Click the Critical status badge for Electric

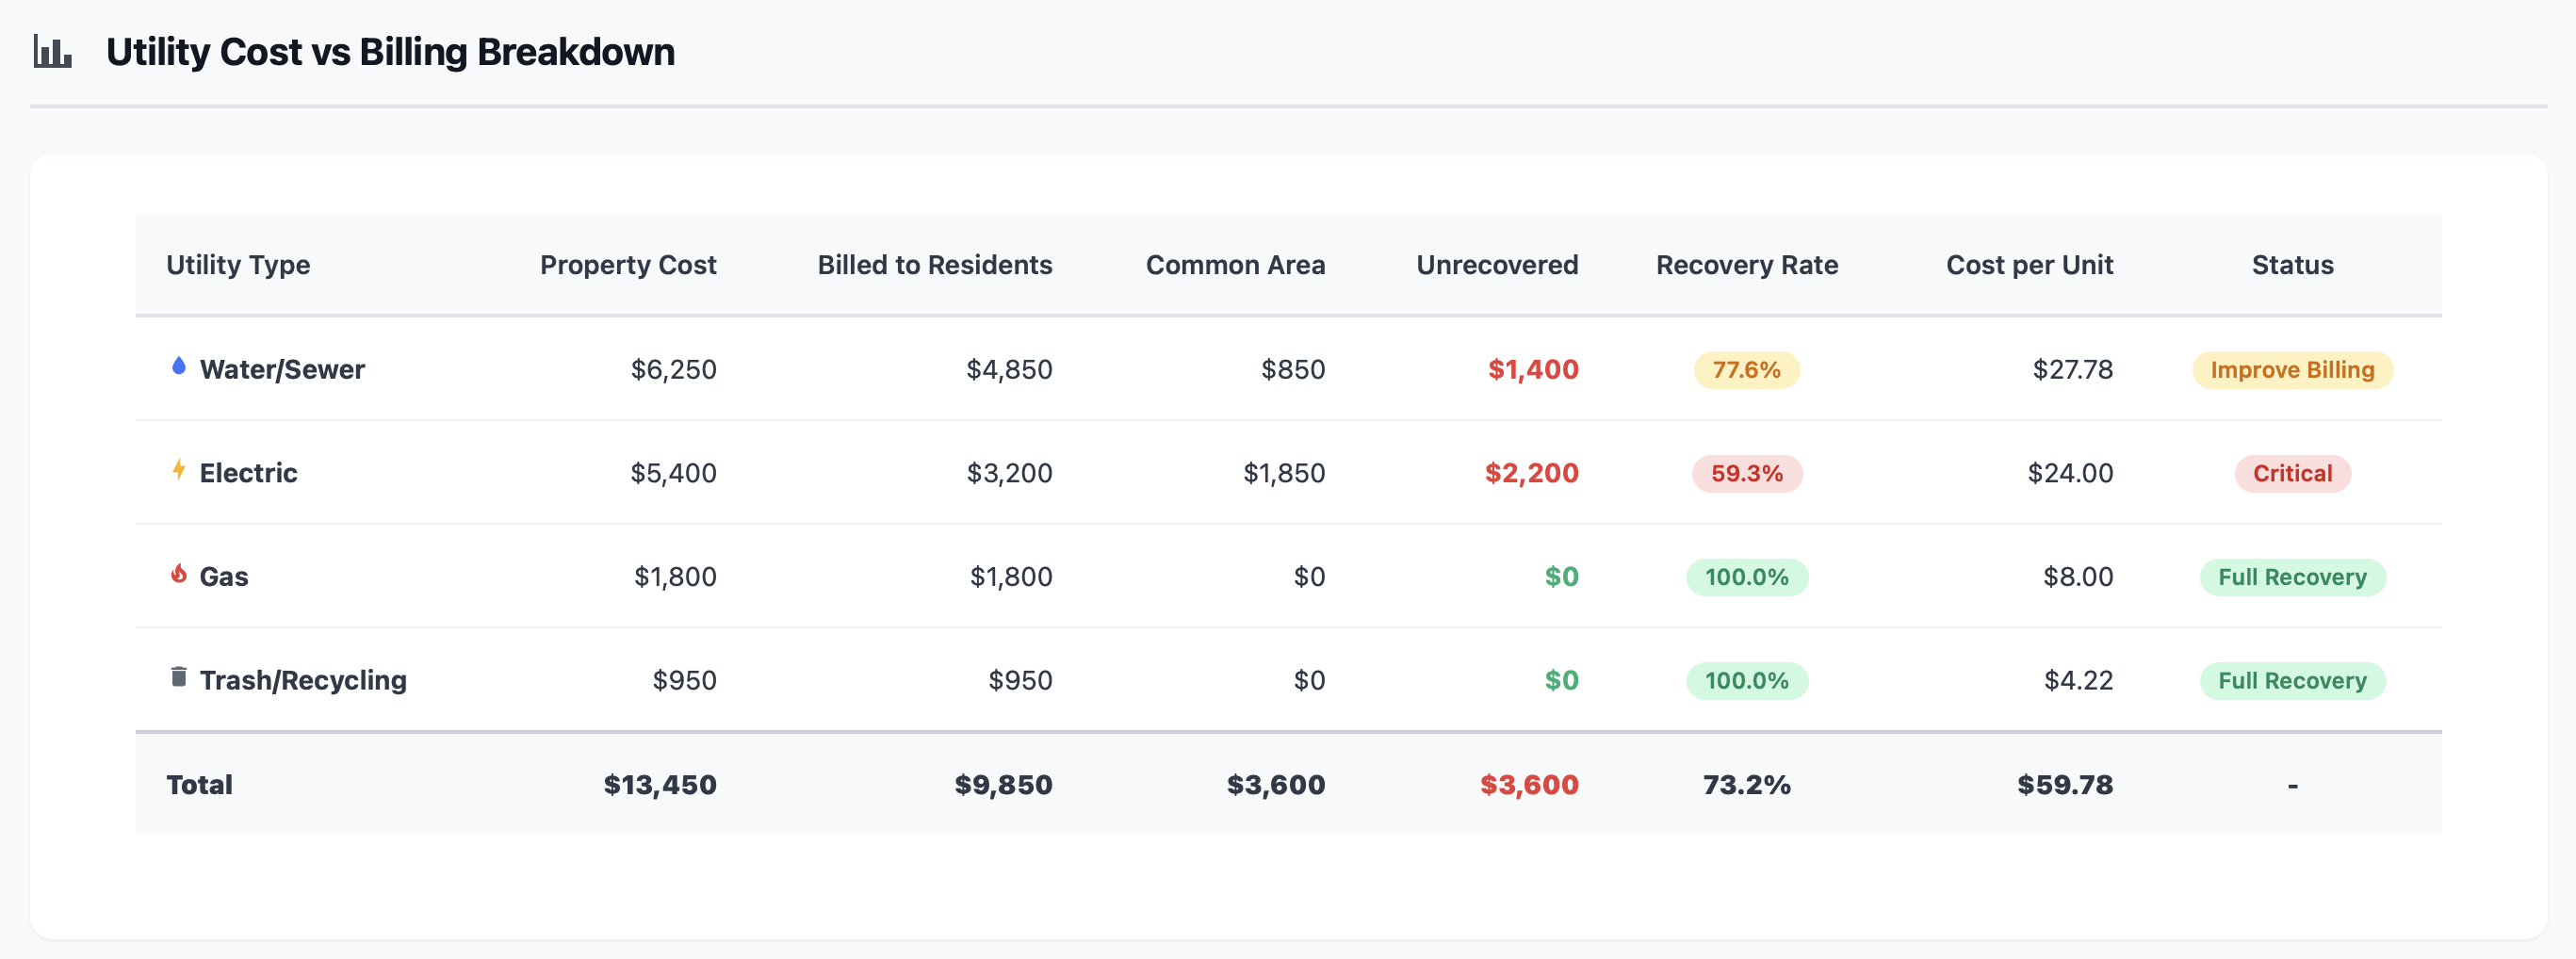[x=2292, y=473]
